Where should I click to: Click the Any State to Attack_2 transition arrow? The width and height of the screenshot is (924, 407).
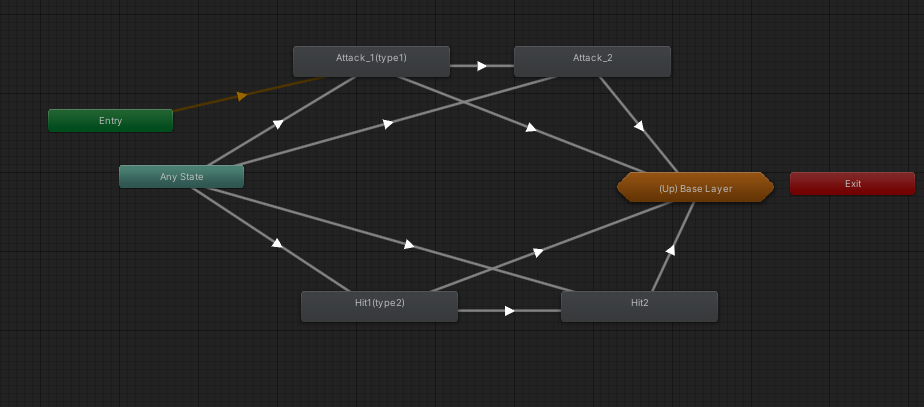point(387,124)
